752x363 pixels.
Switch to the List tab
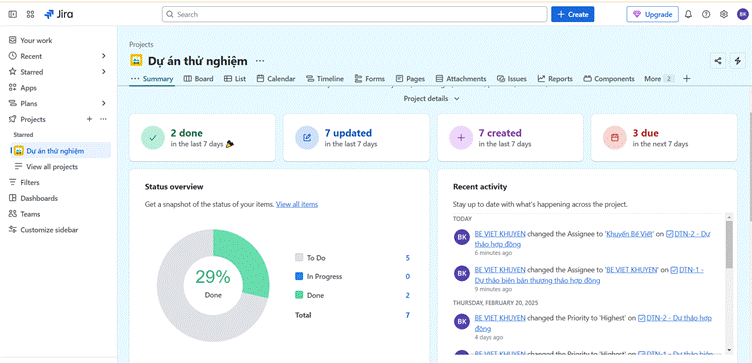[235, 79]
